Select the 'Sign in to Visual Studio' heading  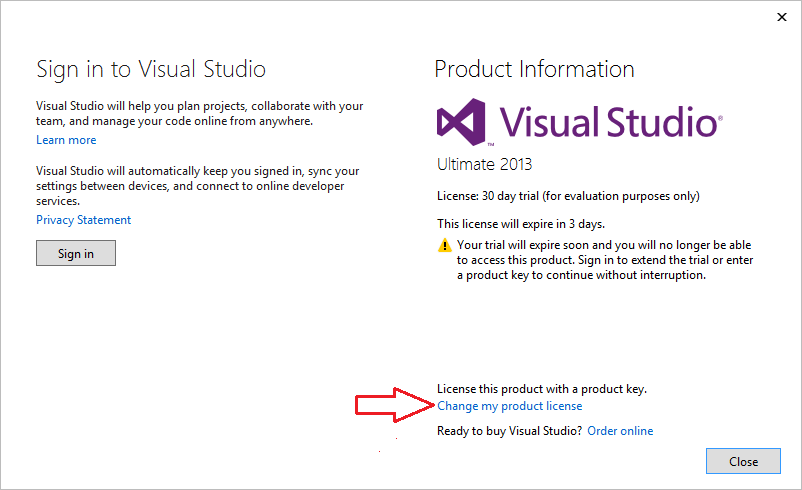coord(151,70)
